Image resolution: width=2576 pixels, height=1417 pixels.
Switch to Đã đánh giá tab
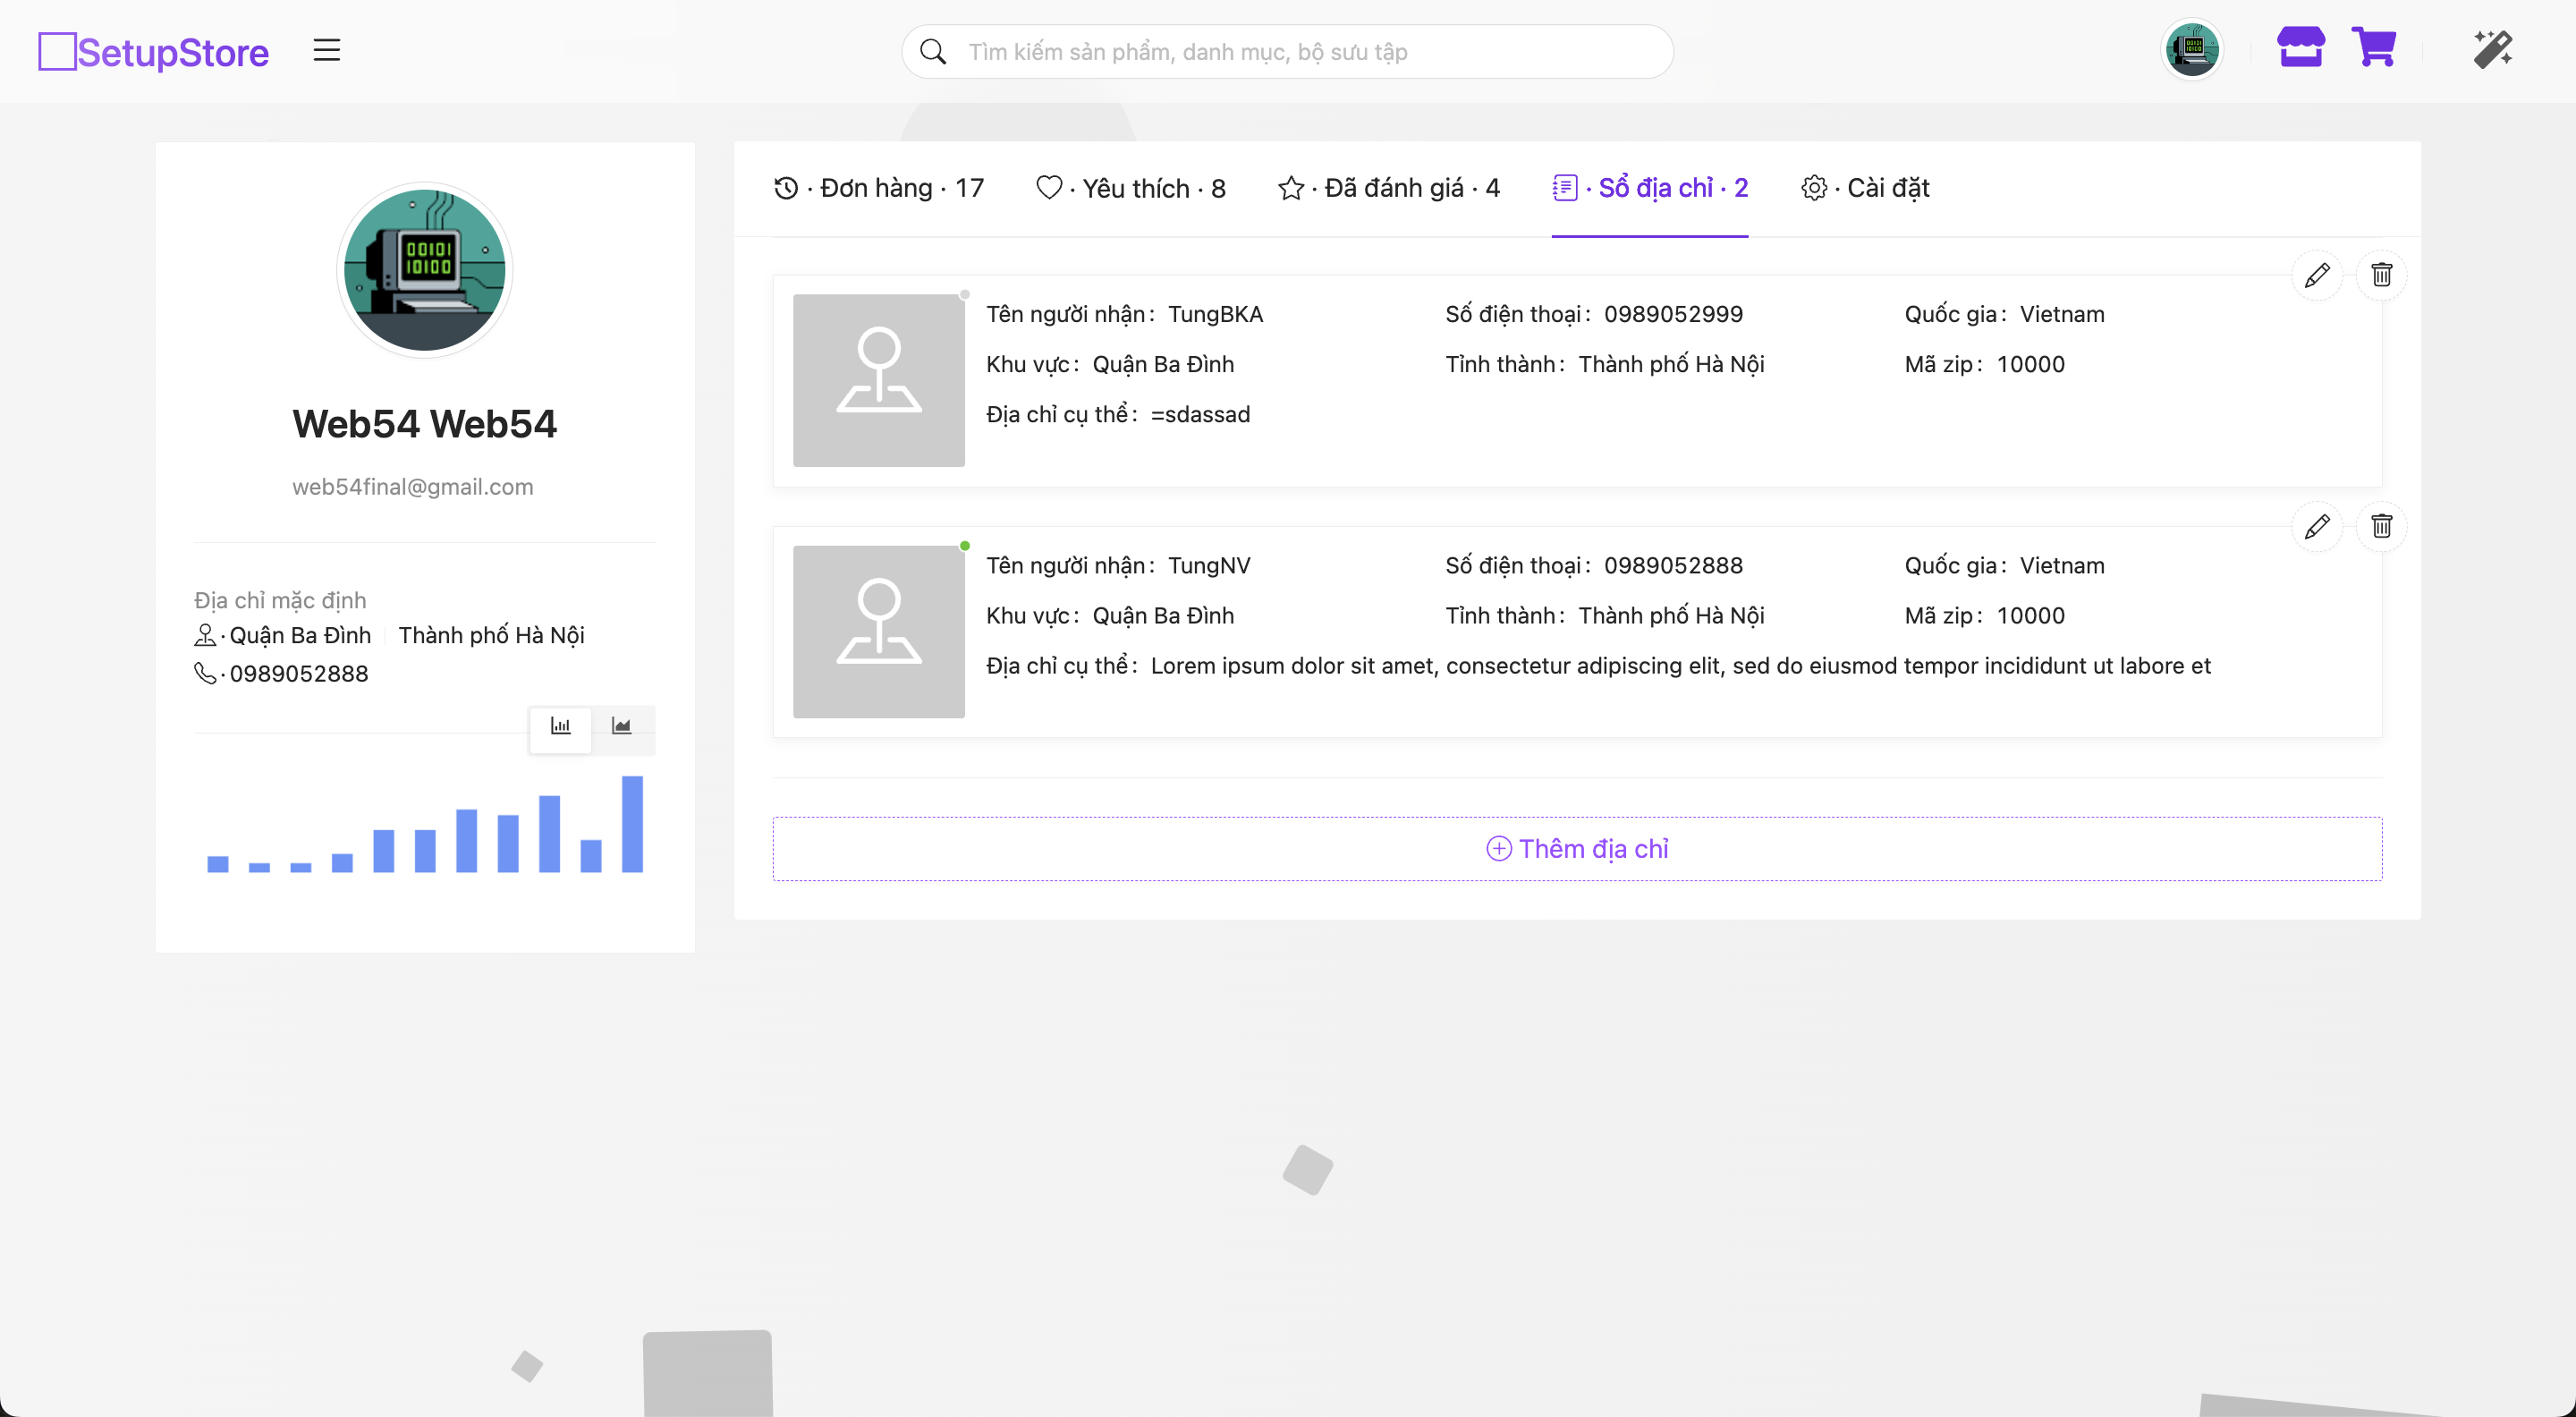[x=1389, y=188]
